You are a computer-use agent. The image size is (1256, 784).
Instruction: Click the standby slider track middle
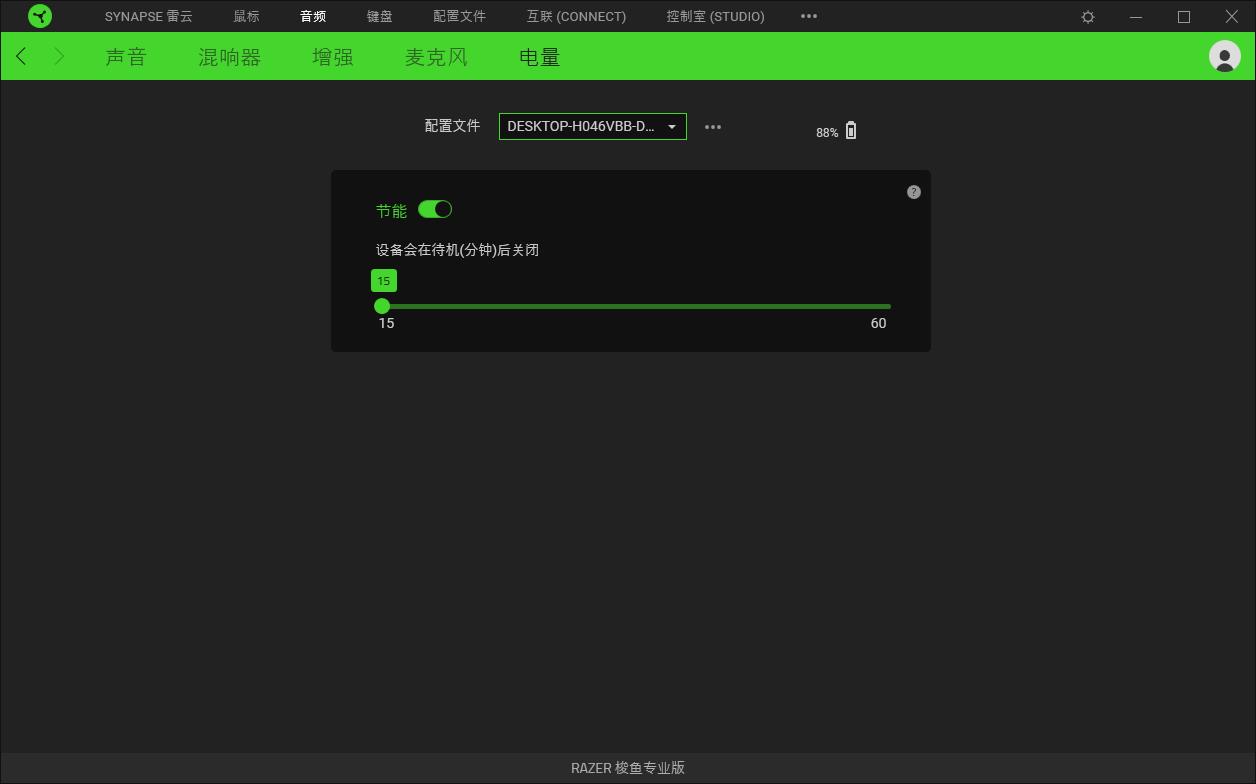(x=635, y=306)
